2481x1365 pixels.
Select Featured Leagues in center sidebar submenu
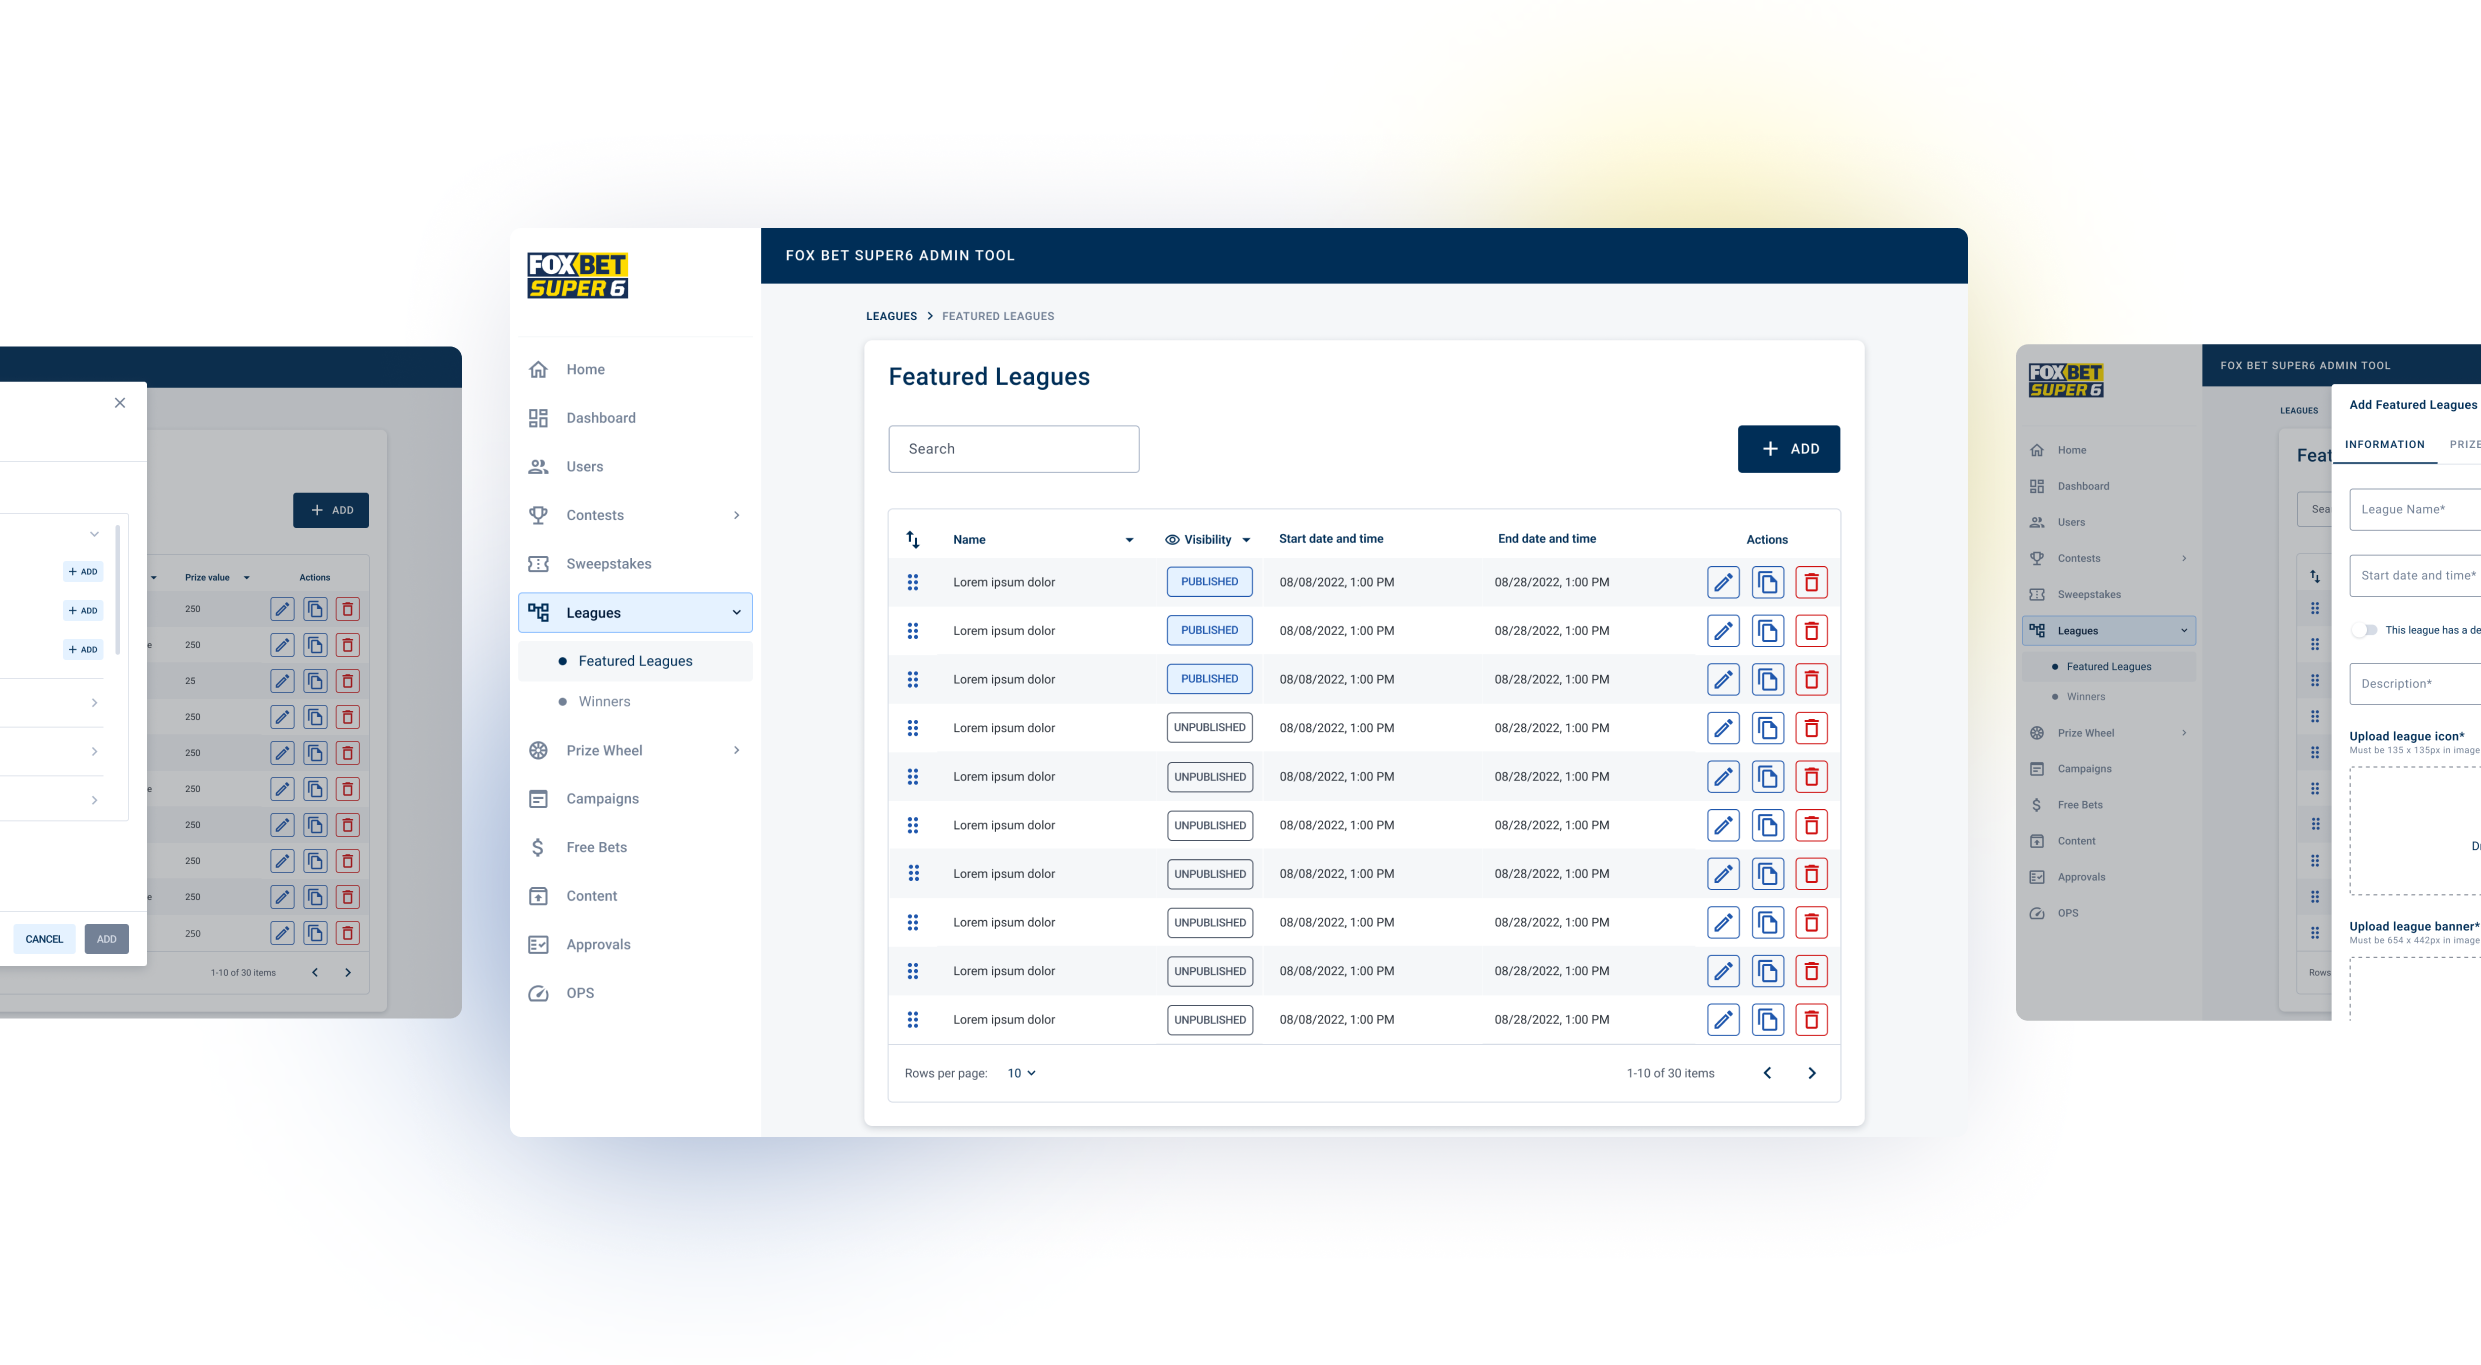(x=635, y=661)
